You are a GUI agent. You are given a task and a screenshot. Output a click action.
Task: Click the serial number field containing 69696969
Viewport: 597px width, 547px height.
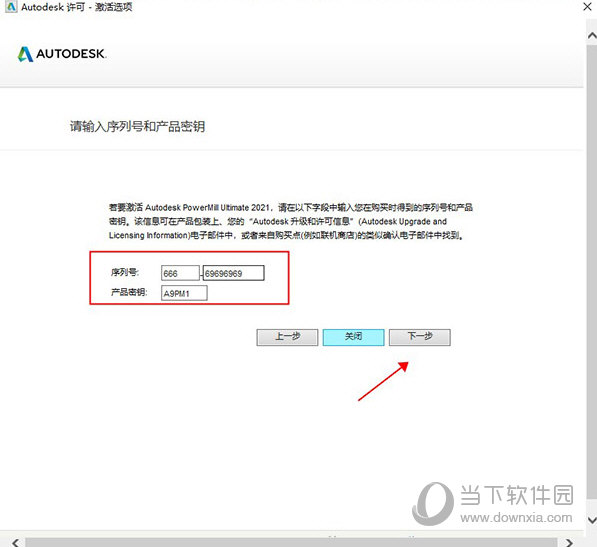coord(233,273)
